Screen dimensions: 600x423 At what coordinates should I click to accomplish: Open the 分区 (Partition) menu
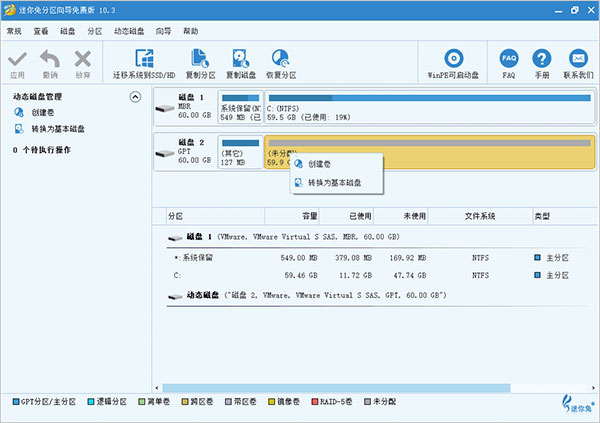[x=95, y=31]
